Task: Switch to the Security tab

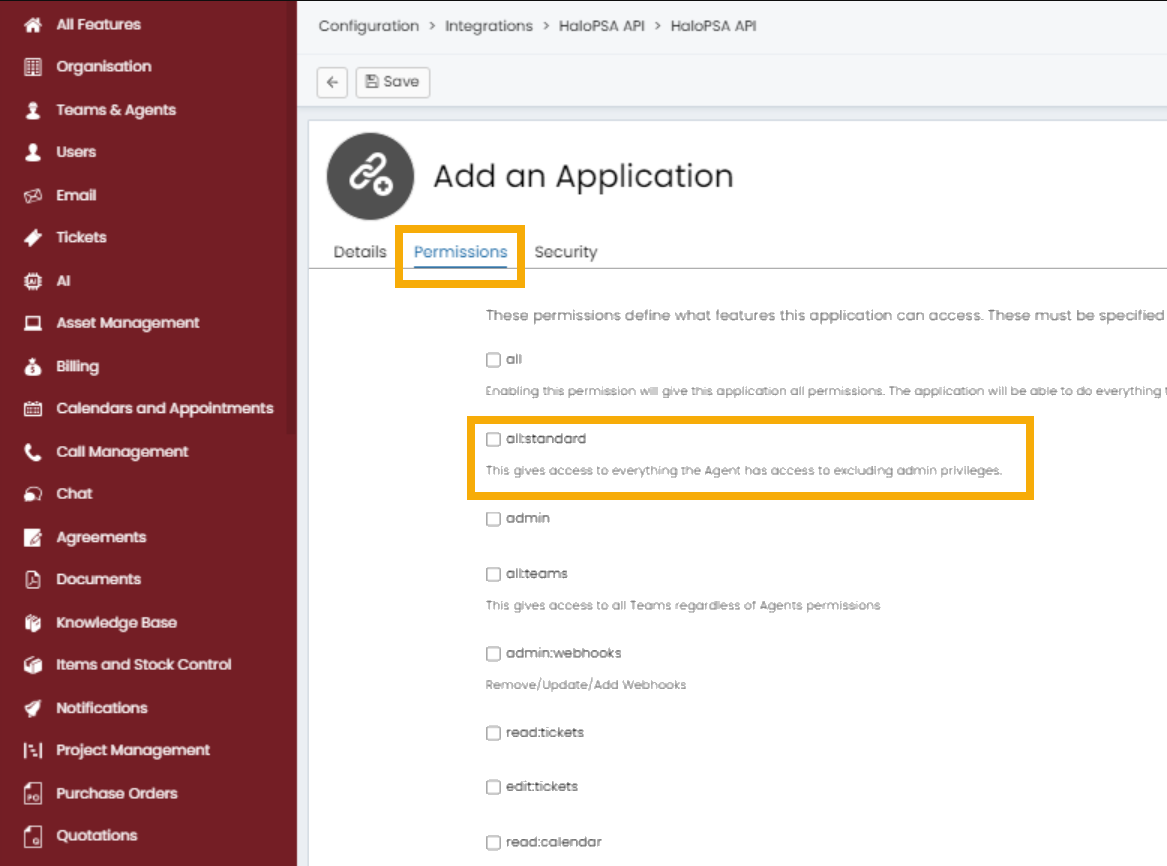Action: coord(565,252)
